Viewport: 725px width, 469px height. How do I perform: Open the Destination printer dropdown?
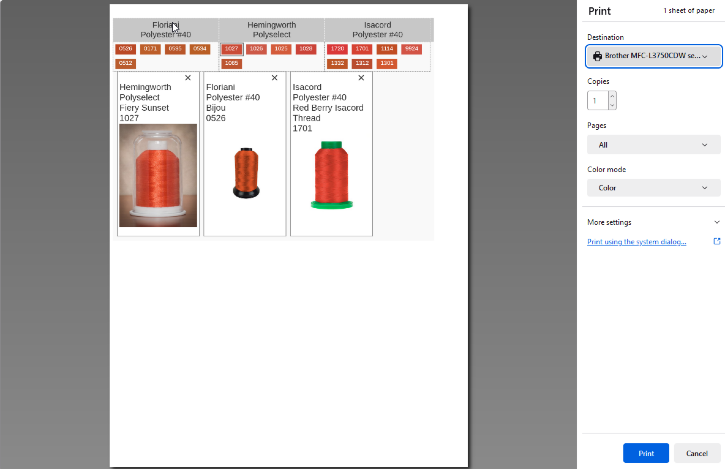point(653,56)
